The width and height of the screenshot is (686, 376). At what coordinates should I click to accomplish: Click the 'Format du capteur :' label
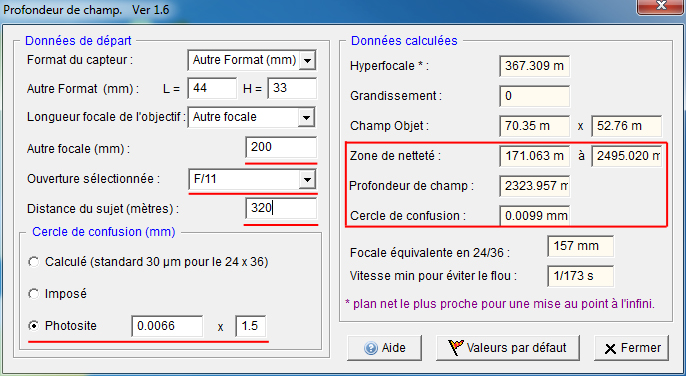pos(80,60)
